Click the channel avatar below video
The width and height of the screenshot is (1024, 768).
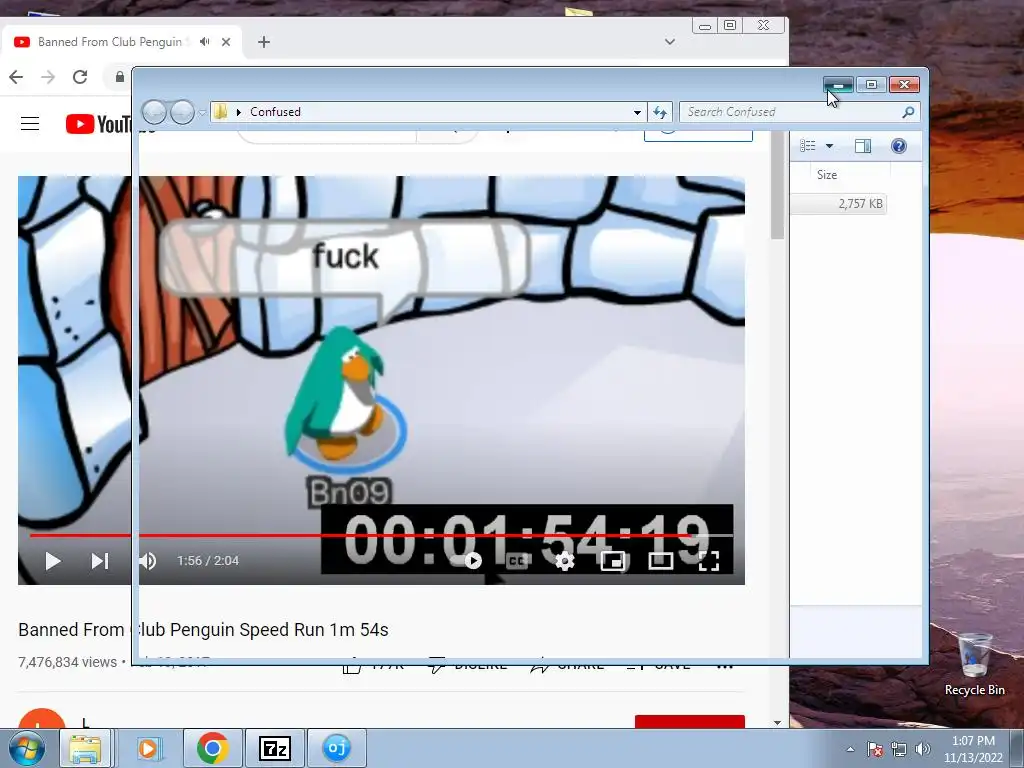[x=42, y=718]
